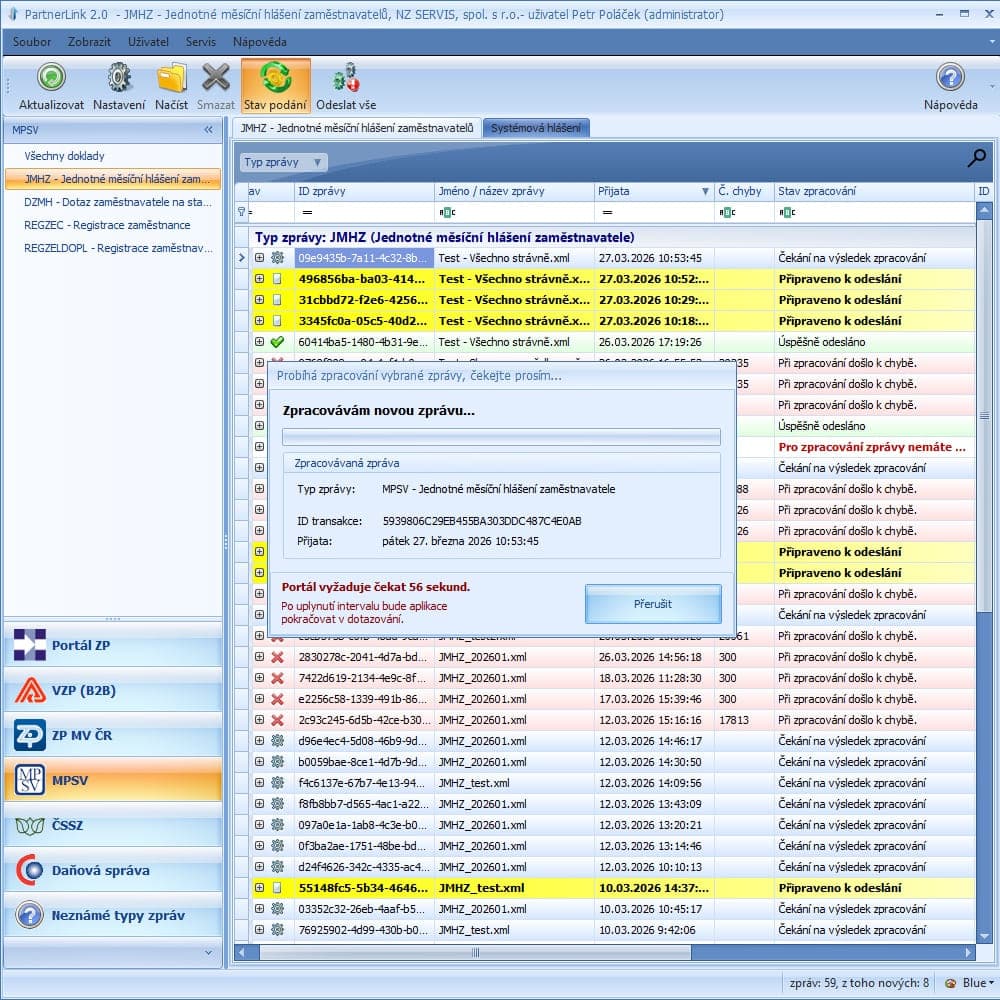Image resolution: width=1000 pixels, height=1000 pixels.
Task: Sort by ID zprávy column header
Action: pos(364,191)
